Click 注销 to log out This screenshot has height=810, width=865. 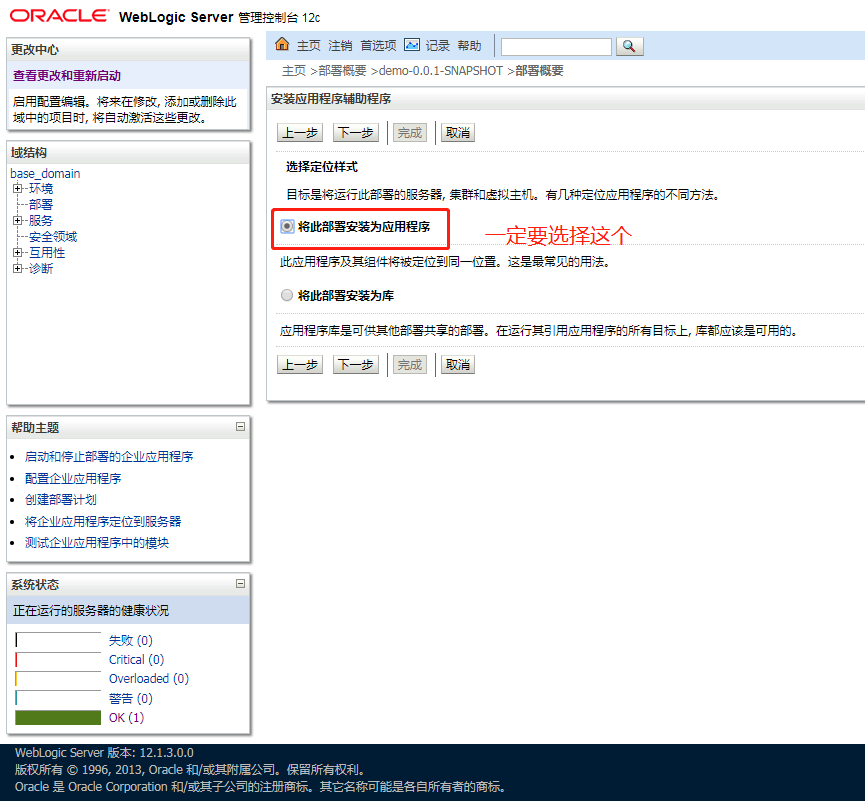pyautogui.click(x=340, y=46)
